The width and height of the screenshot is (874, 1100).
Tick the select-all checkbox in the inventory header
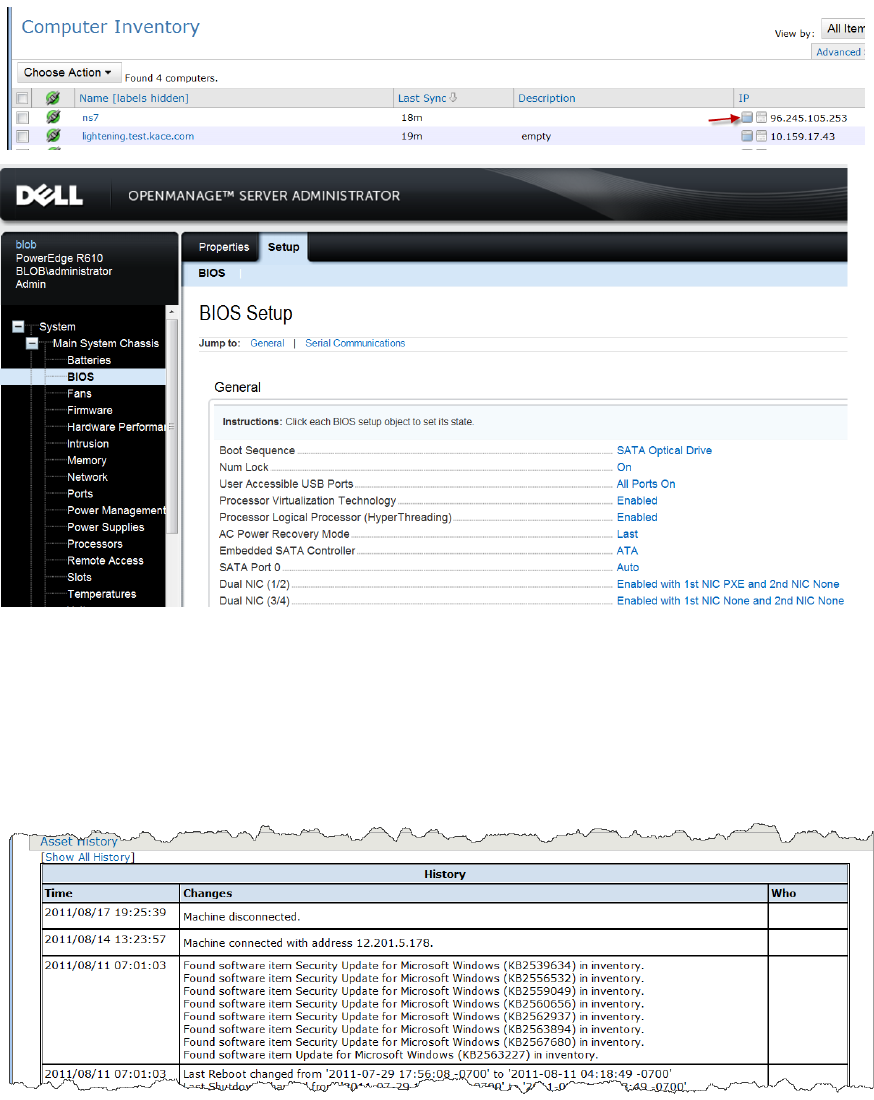coord(22,98)
